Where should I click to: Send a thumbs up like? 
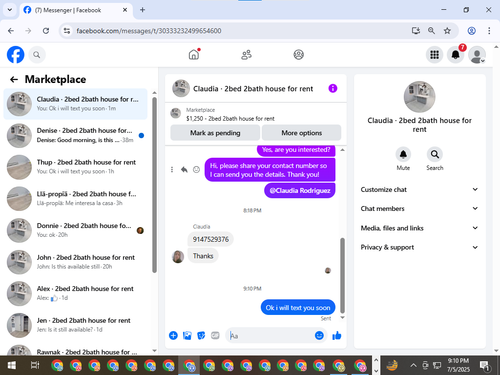(x=337, y=335)
